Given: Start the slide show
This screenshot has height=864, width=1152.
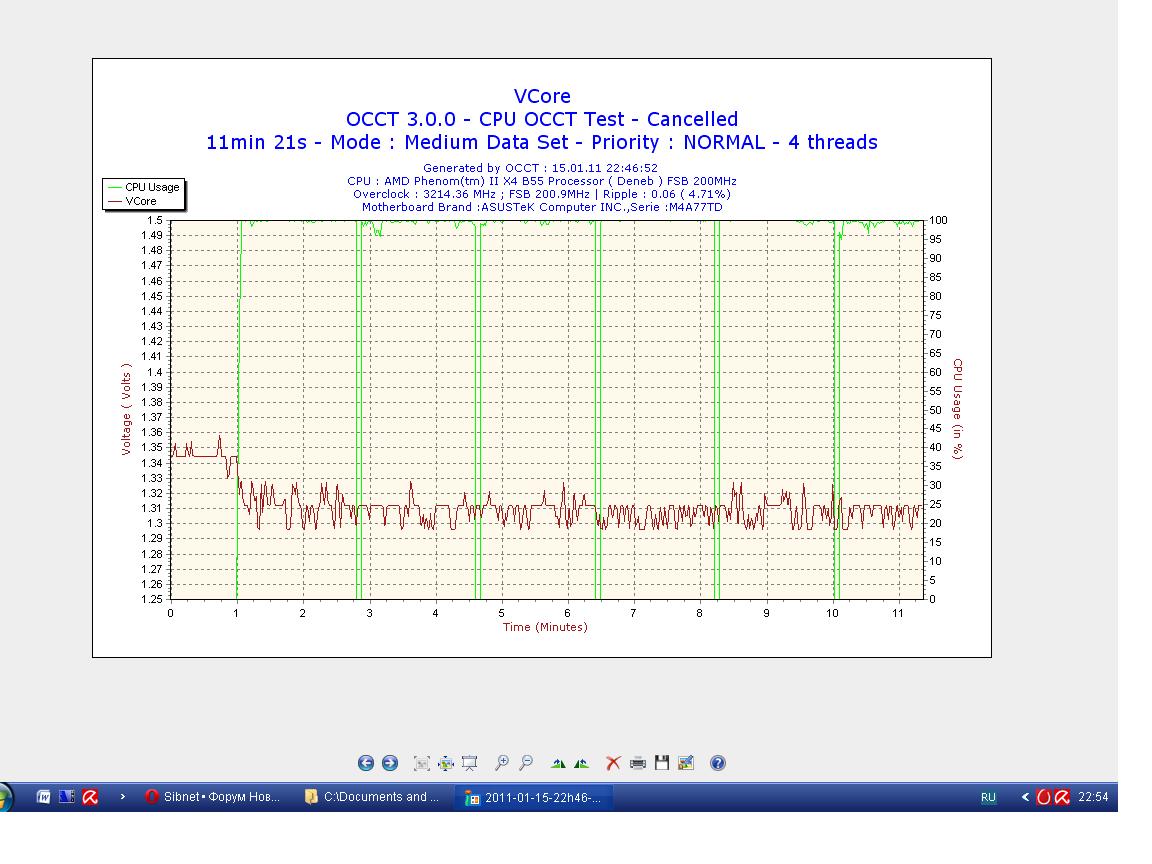Looking at the screenshot, I should pyautogui.click(x=469, y=763).
